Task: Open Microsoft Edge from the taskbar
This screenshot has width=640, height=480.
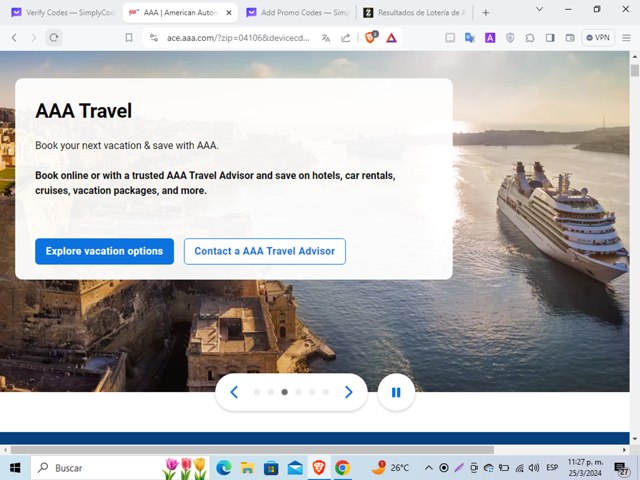Action: 224,468
